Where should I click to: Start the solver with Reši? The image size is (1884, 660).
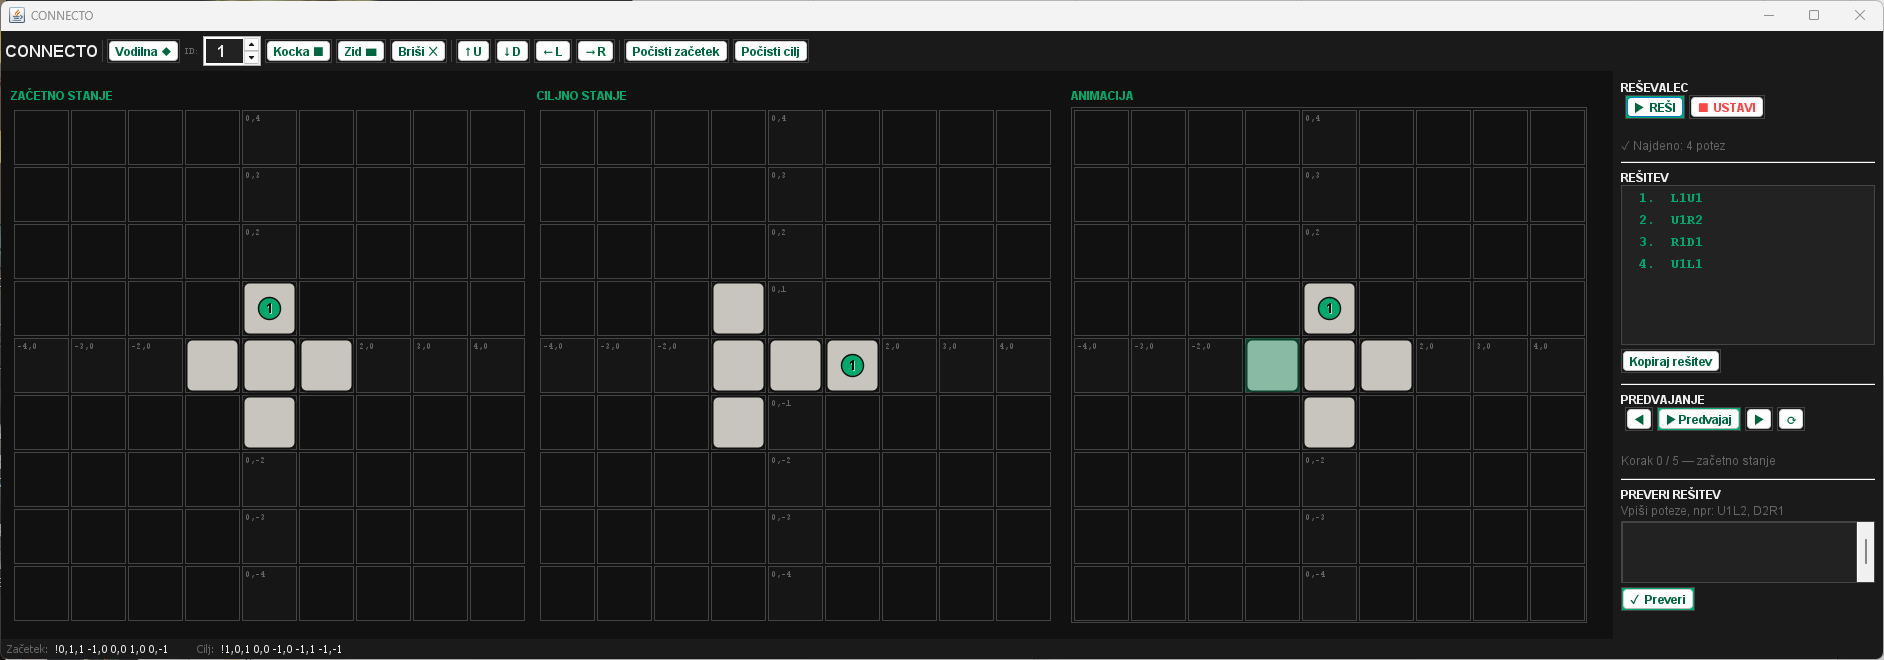(1655, 107)
